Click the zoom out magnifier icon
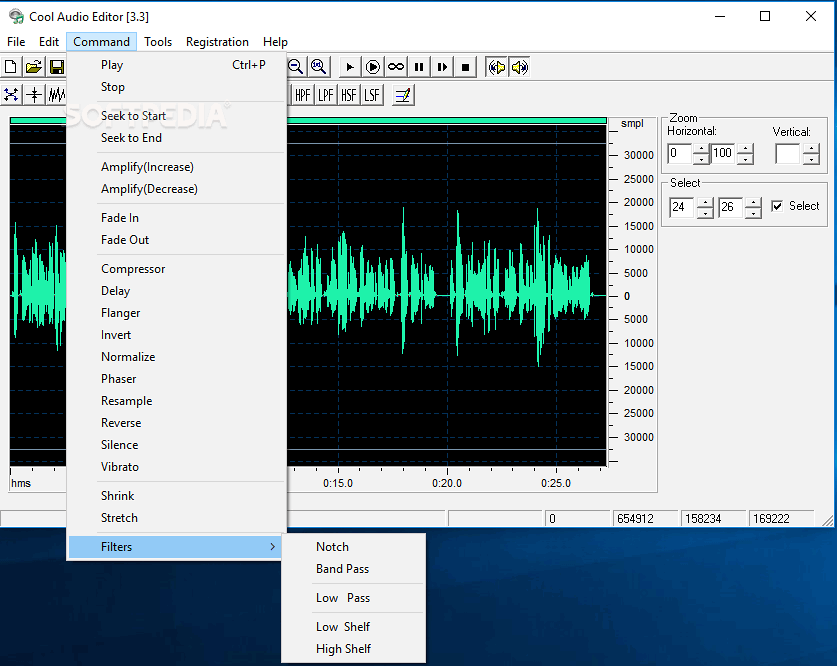 tap(296, 67)
